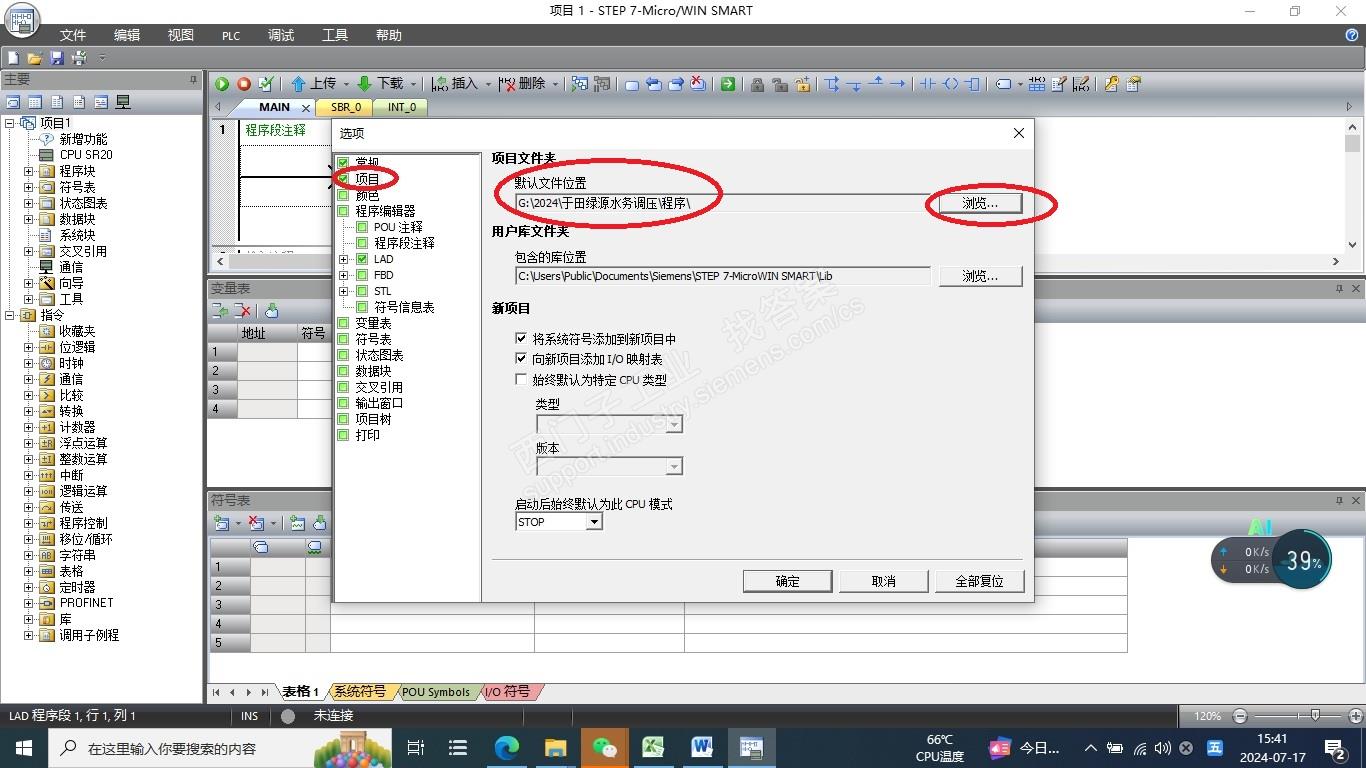Open the PLC menu
The image size is (1366, 768).
click(x=231, y=35)
